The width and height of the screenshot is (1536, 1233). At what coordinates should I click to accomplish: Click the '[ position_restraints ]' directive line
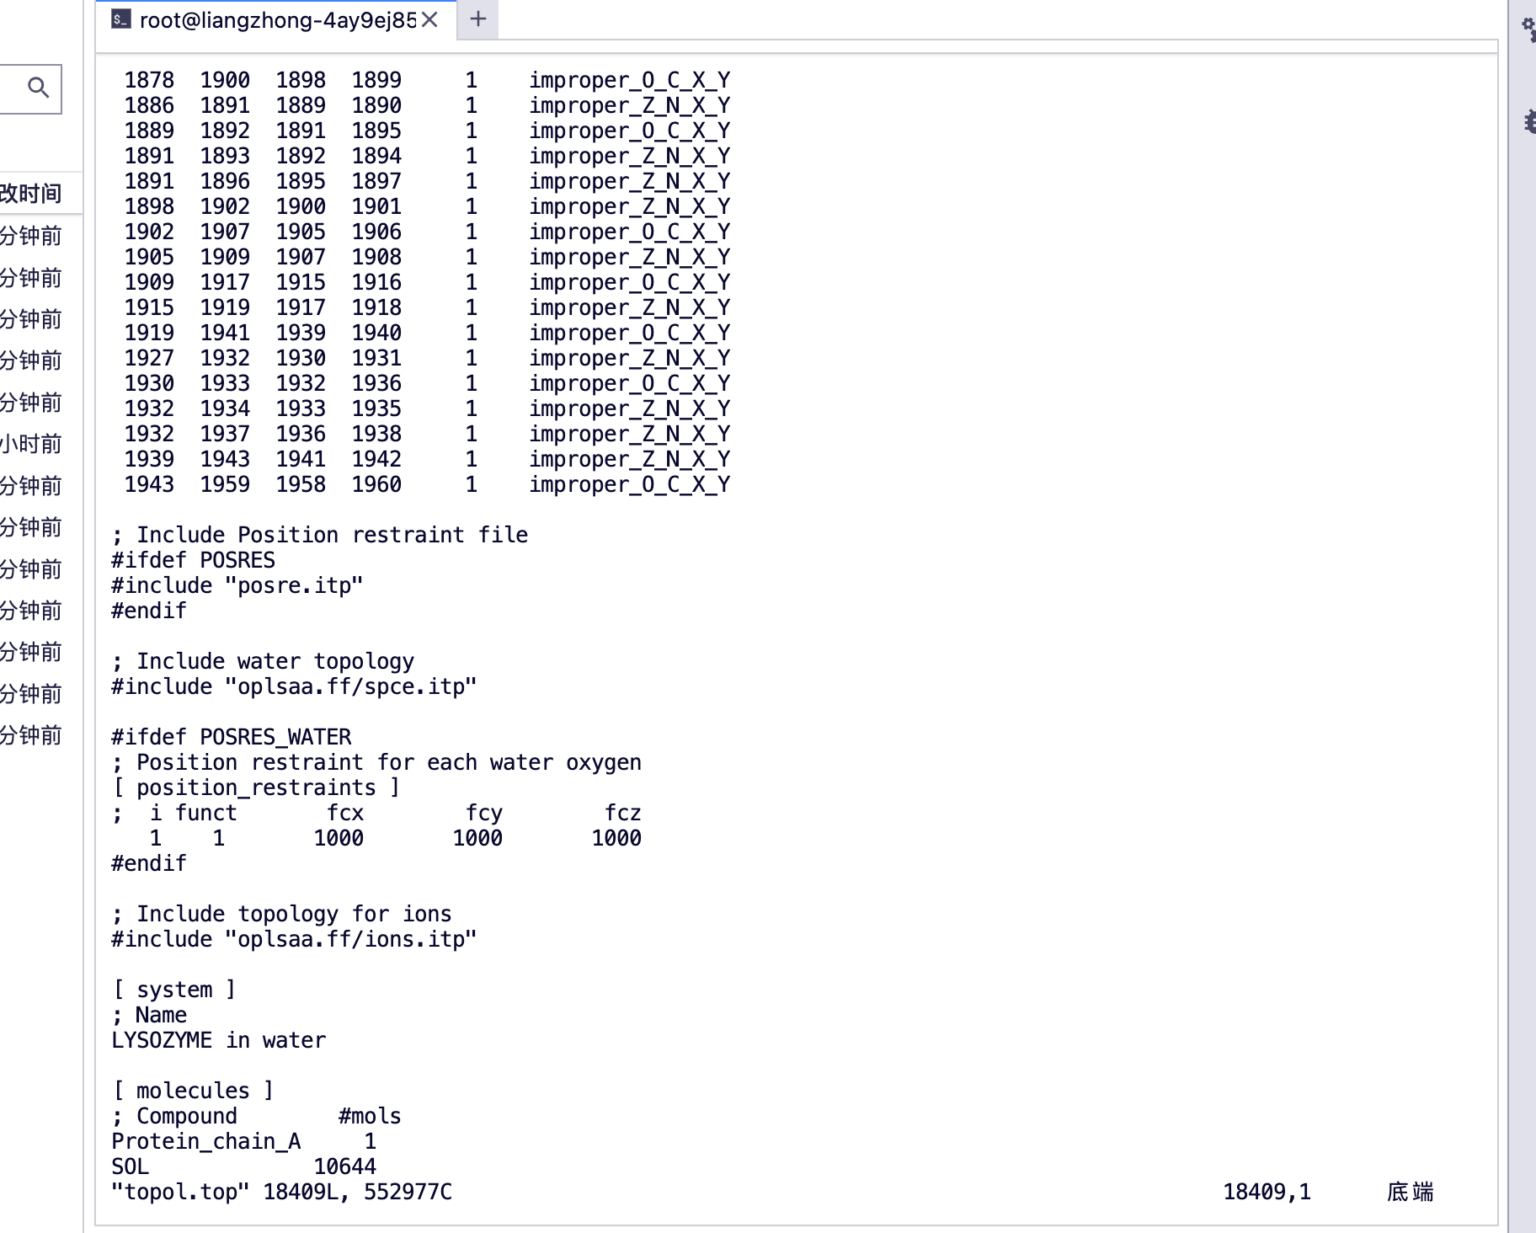click(x=256, y=787)
